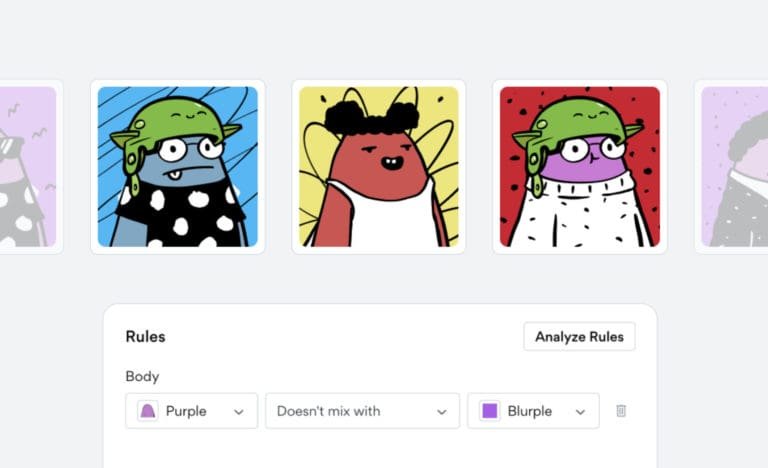This screenshot has width=768, height=468.
Task: Click the Rules section heading
Action: click(145, 337)
